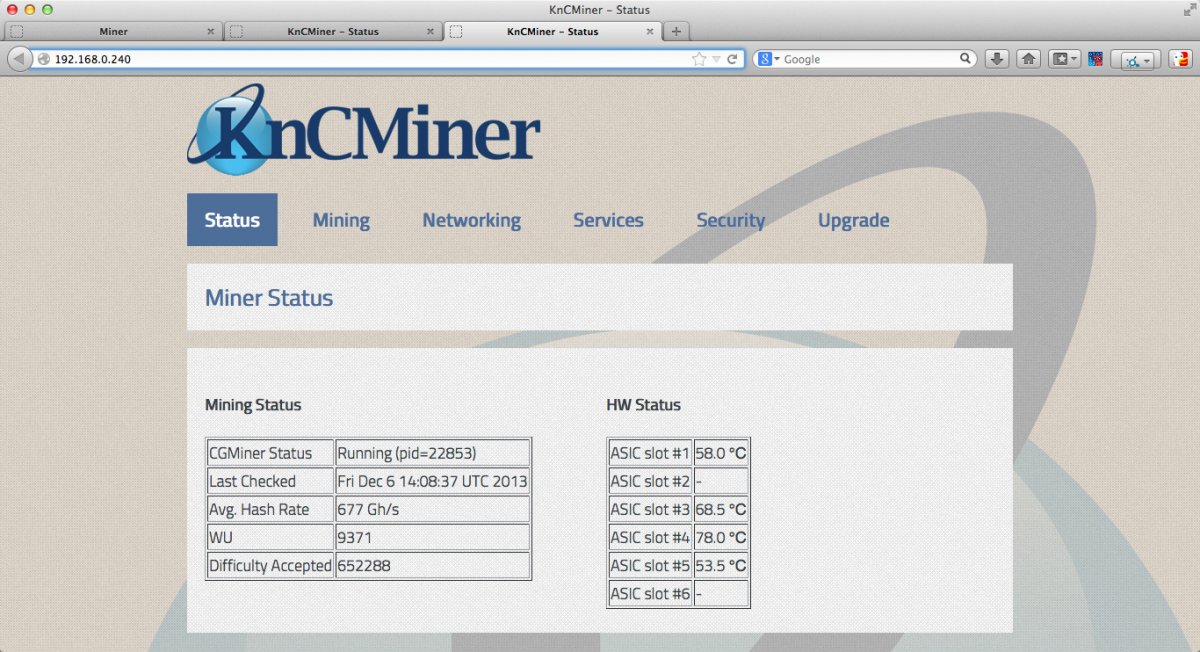Select the Status navigation tab
Screen dimensions: 1200x652
(232, 220)
